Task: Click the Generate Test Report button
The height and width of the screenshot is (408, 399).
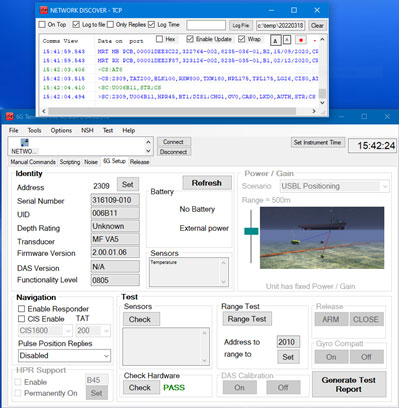Action: tap(349, 384)
